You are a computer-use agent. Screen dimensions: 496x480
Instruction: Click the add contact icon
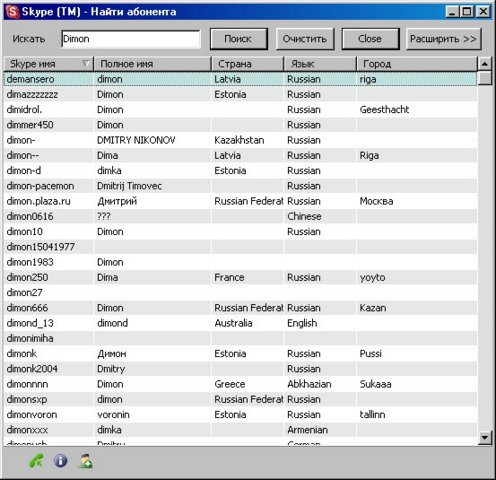tap(86, 461)
